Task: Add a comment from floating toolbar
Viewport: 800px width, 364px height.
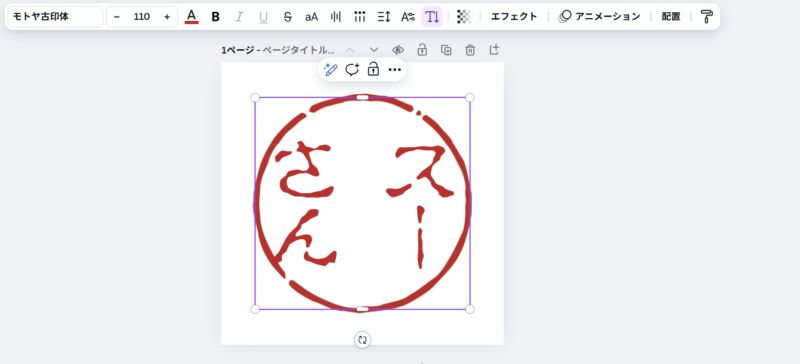Action: click(x=352, y=69)
